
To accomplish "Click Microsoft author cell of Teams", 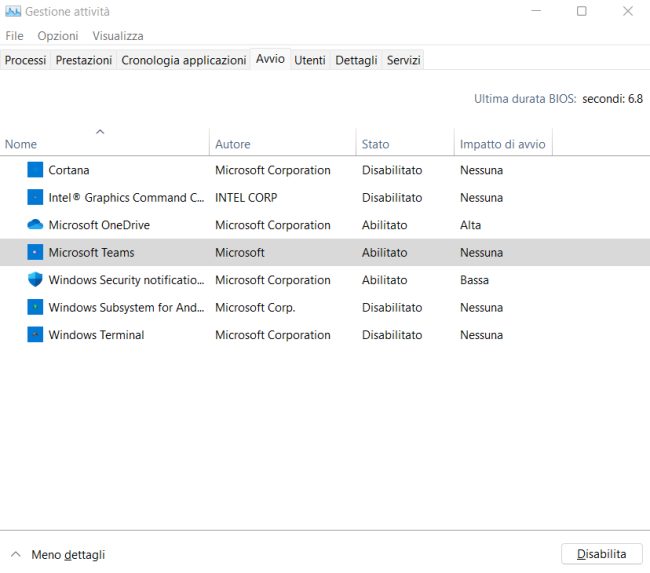I will (x=240, y=252).
